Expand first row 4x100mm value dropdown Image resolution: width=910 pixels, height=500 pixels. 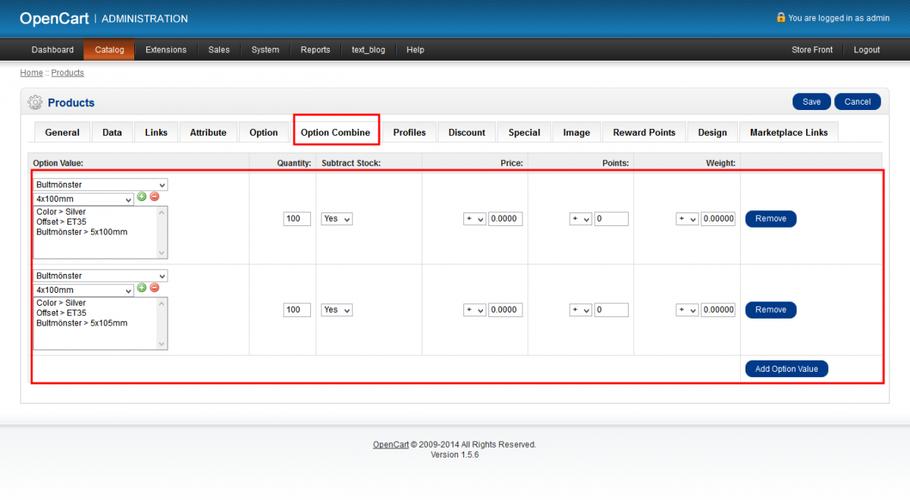[84, 199]
